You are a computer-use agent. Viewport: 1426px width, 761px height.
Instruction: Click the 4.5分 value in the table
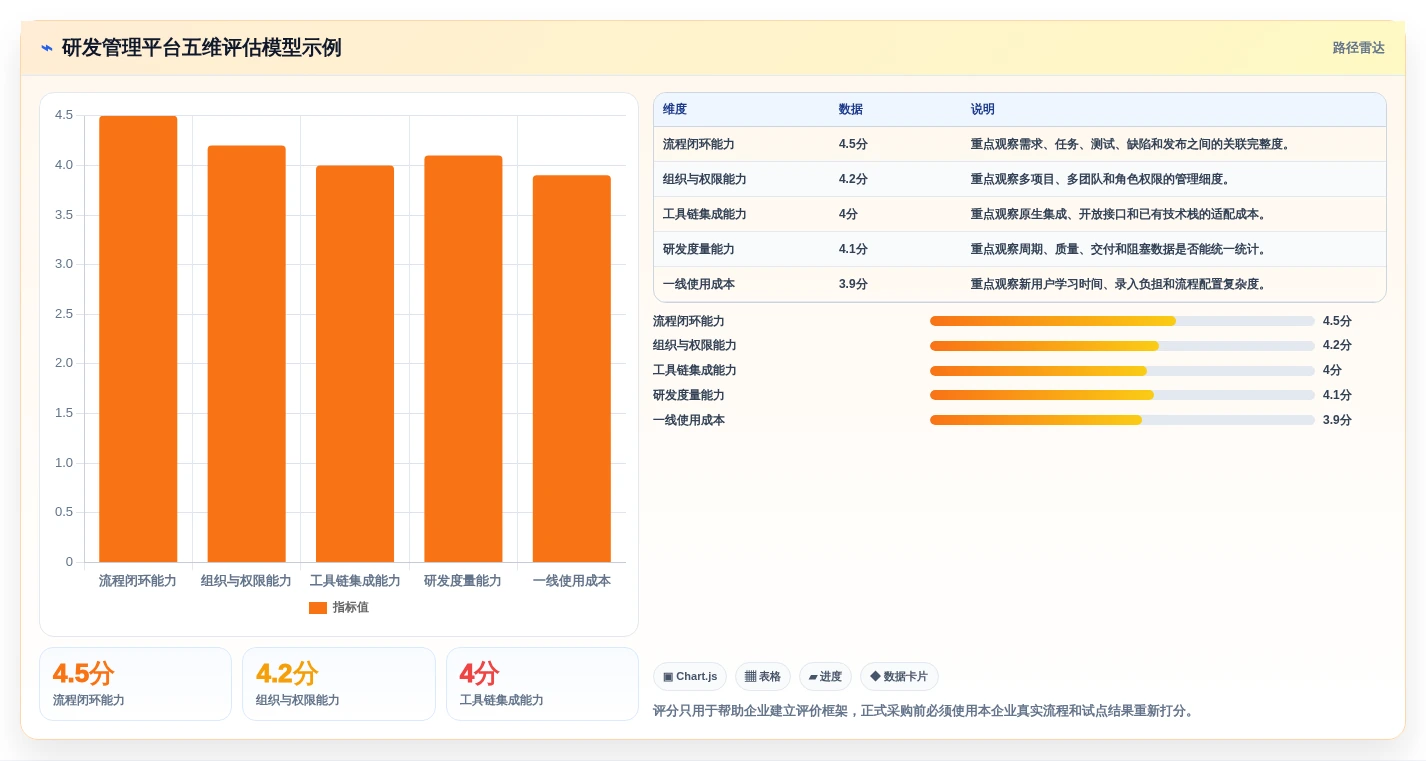853,145
